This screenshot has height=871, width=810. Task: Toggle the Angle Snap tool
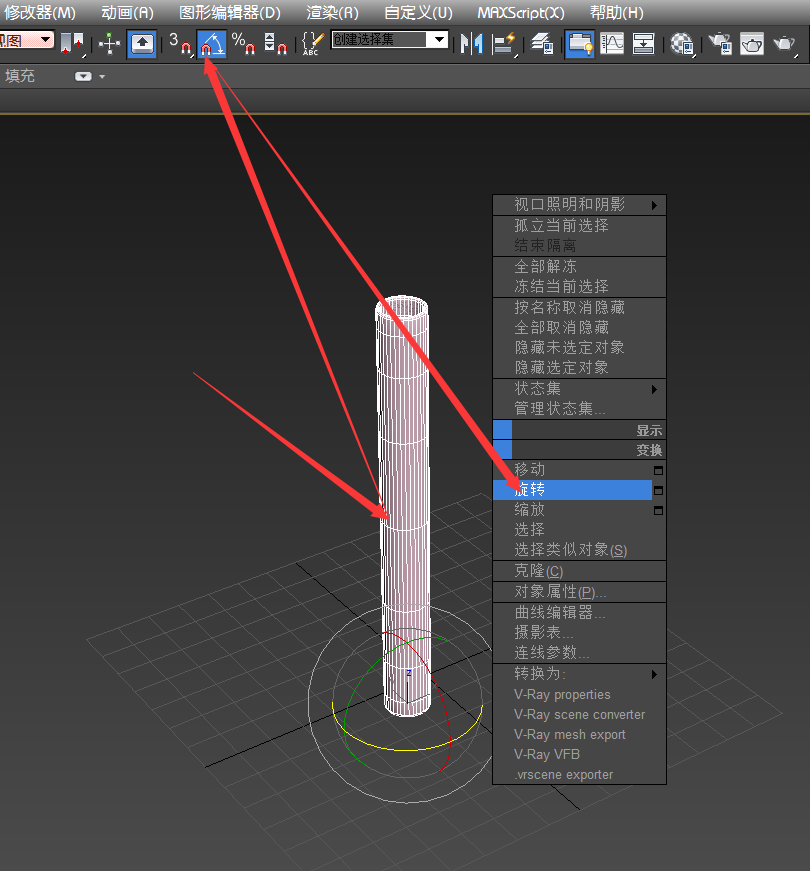click(x=211, y=44)
